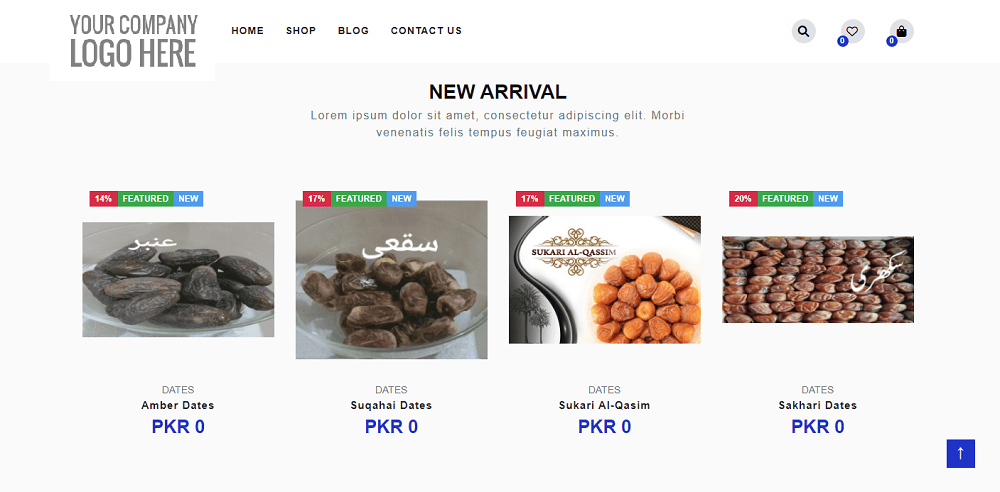Open the Suqahai Dates title link
The width and height of the screenshot is (1000, 492).
[x=392, y=405]
